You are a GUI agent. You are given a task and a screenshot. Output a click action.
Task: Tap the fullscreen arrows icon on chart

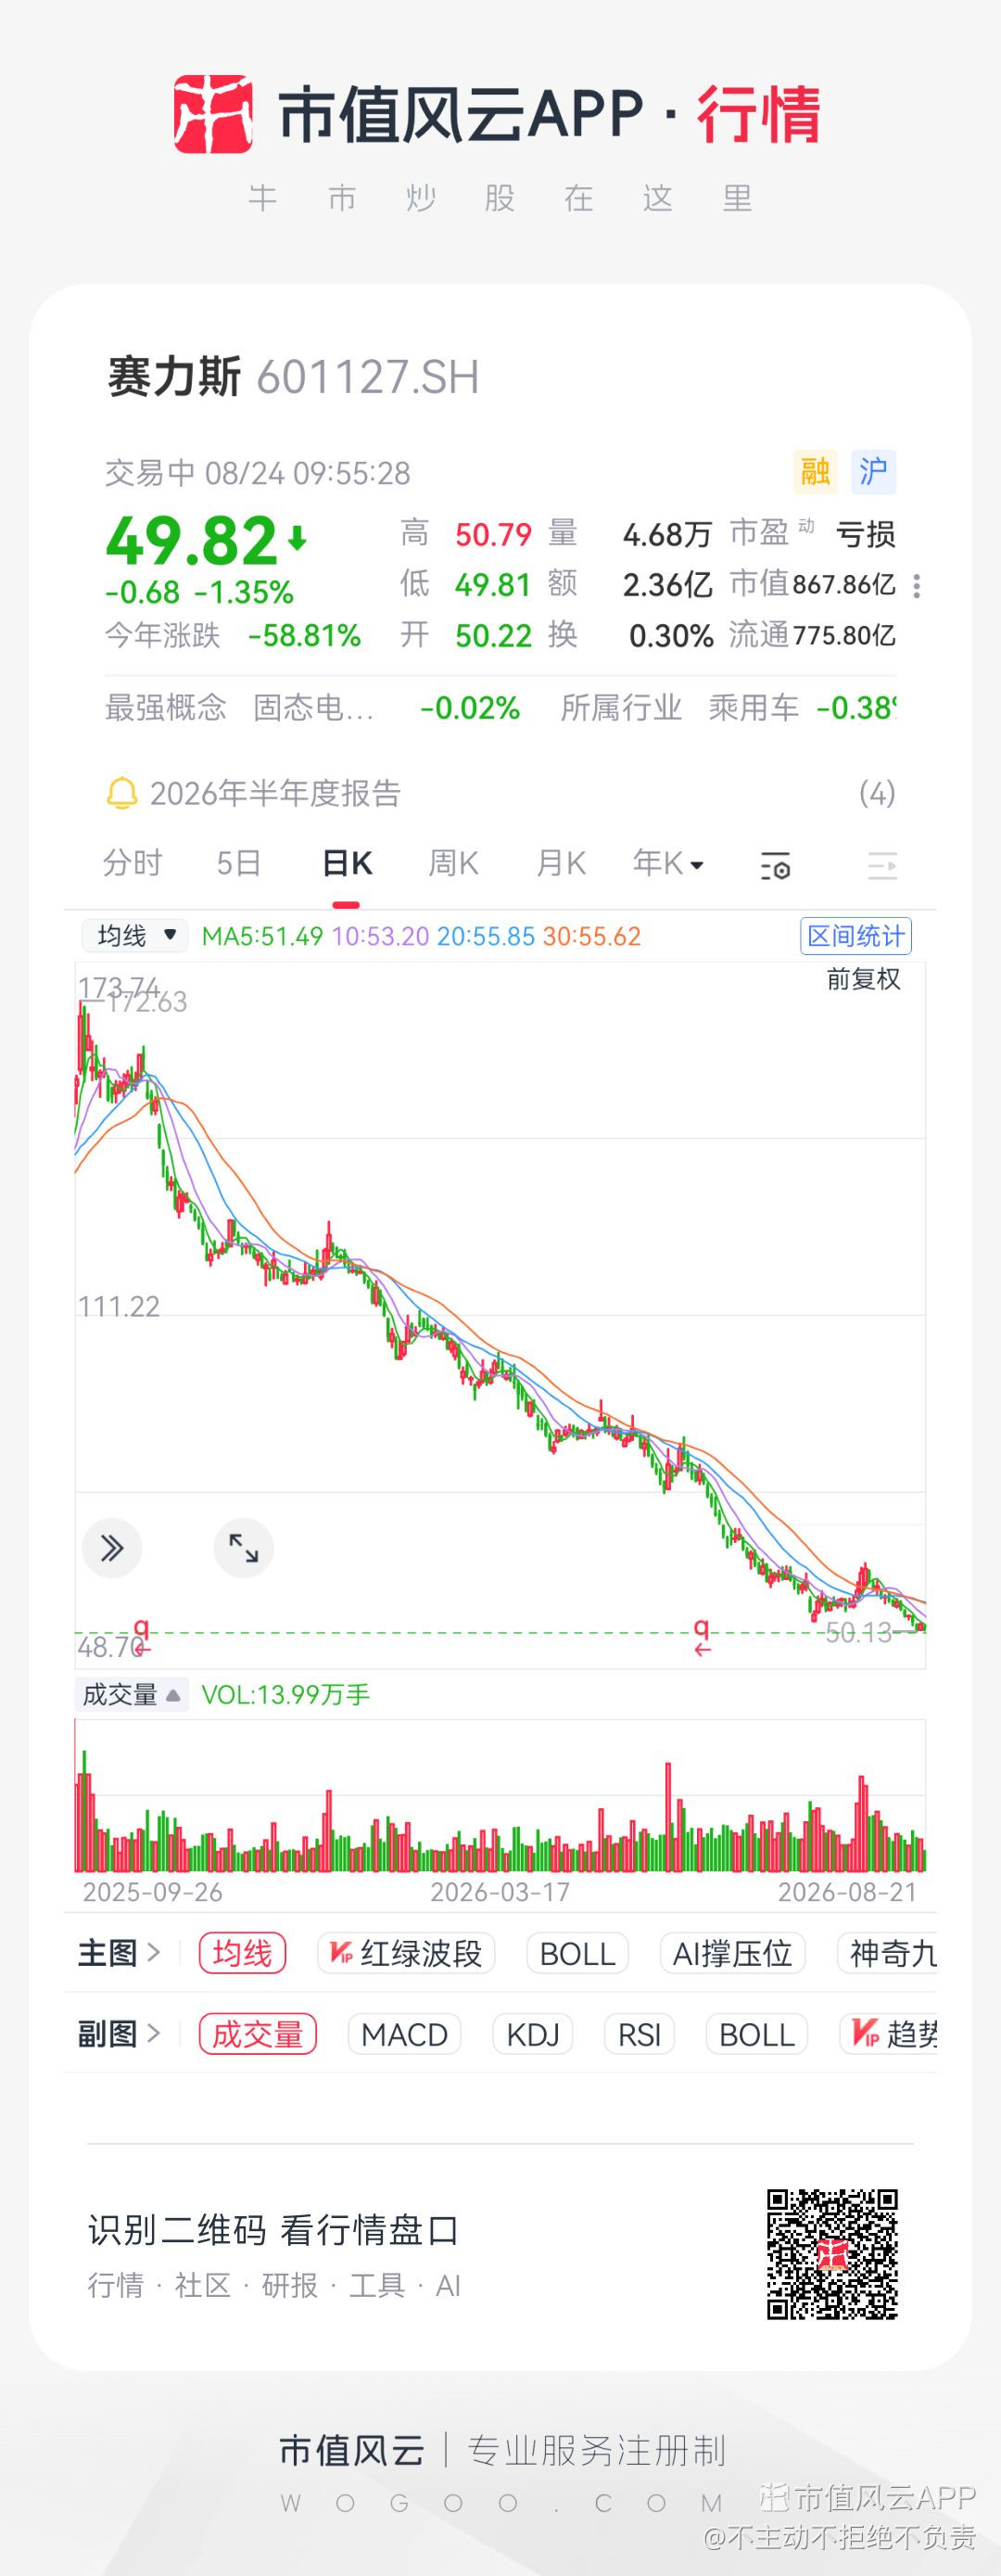coord(244,1548)
